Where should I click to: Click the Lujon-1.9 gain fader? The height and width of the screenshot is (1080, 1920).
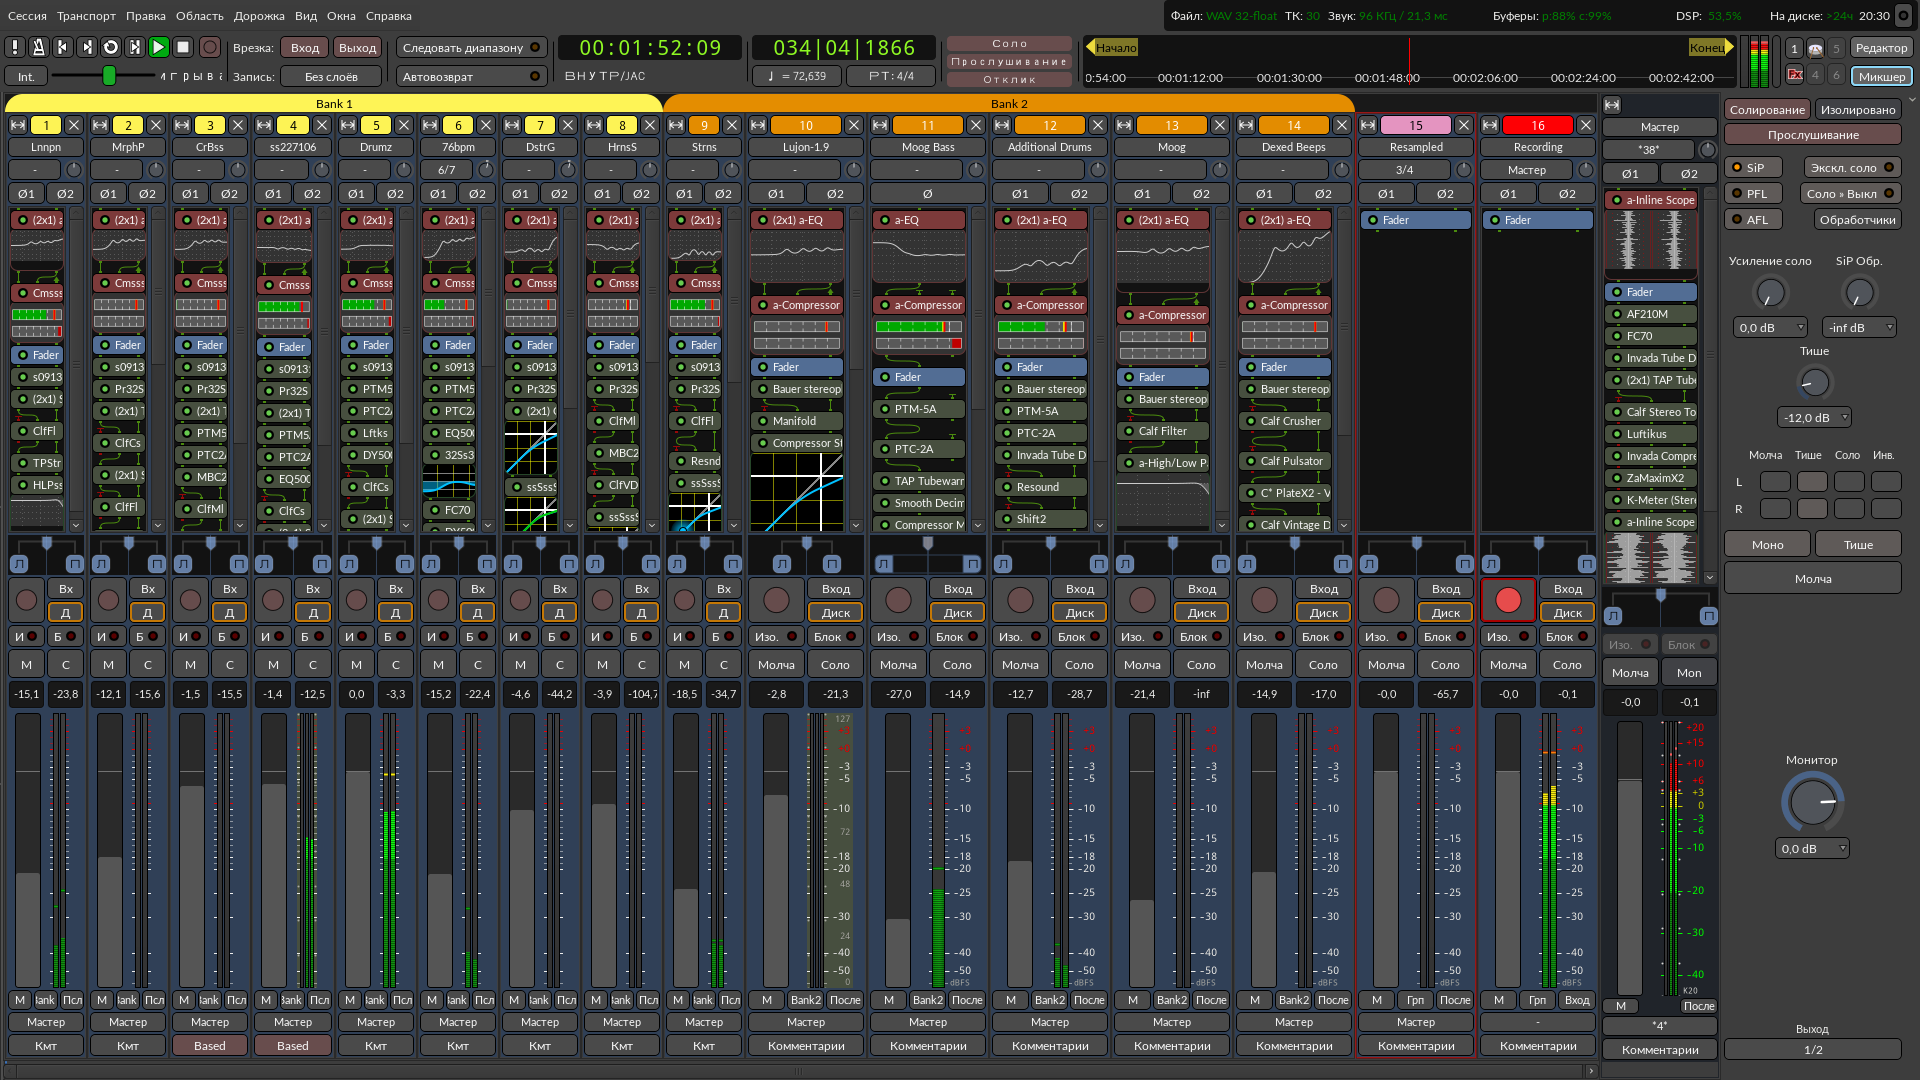click(x=776, y=850)
